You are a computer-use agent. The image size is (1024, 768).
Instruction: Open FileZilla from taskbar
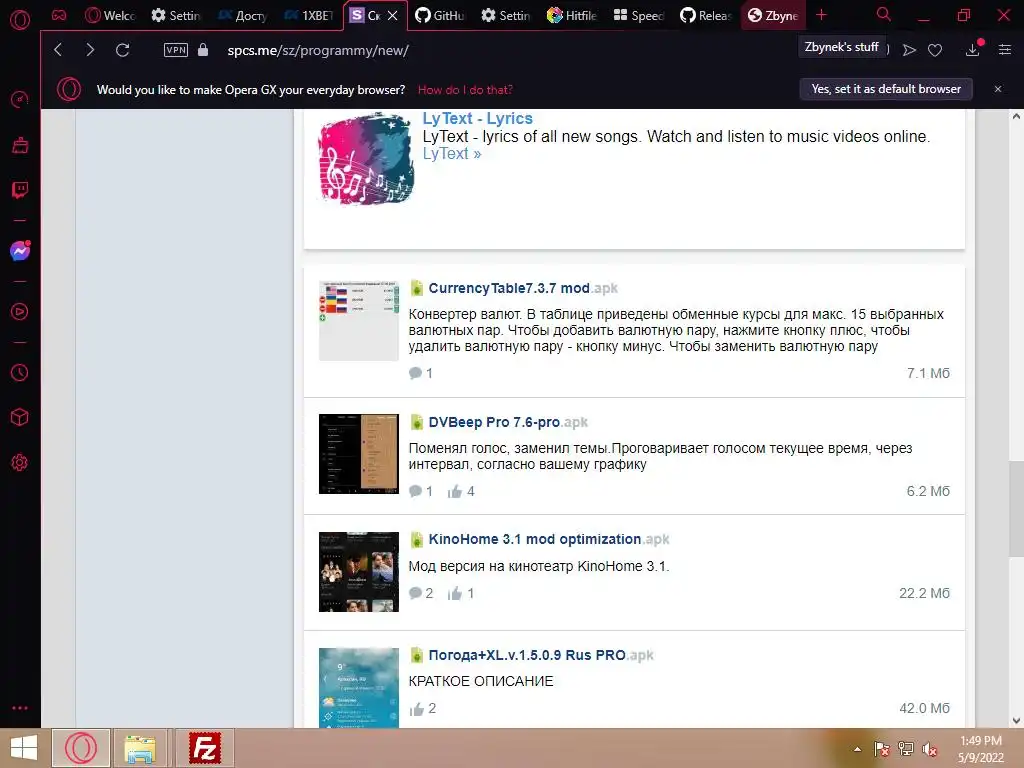click(205, 748)
